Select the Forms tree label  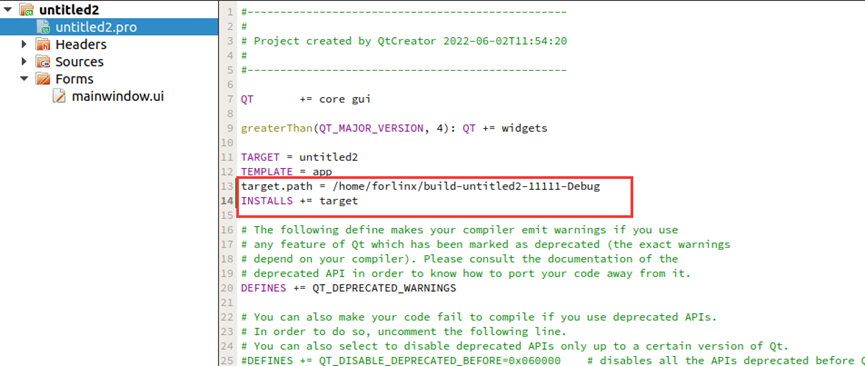74,79
